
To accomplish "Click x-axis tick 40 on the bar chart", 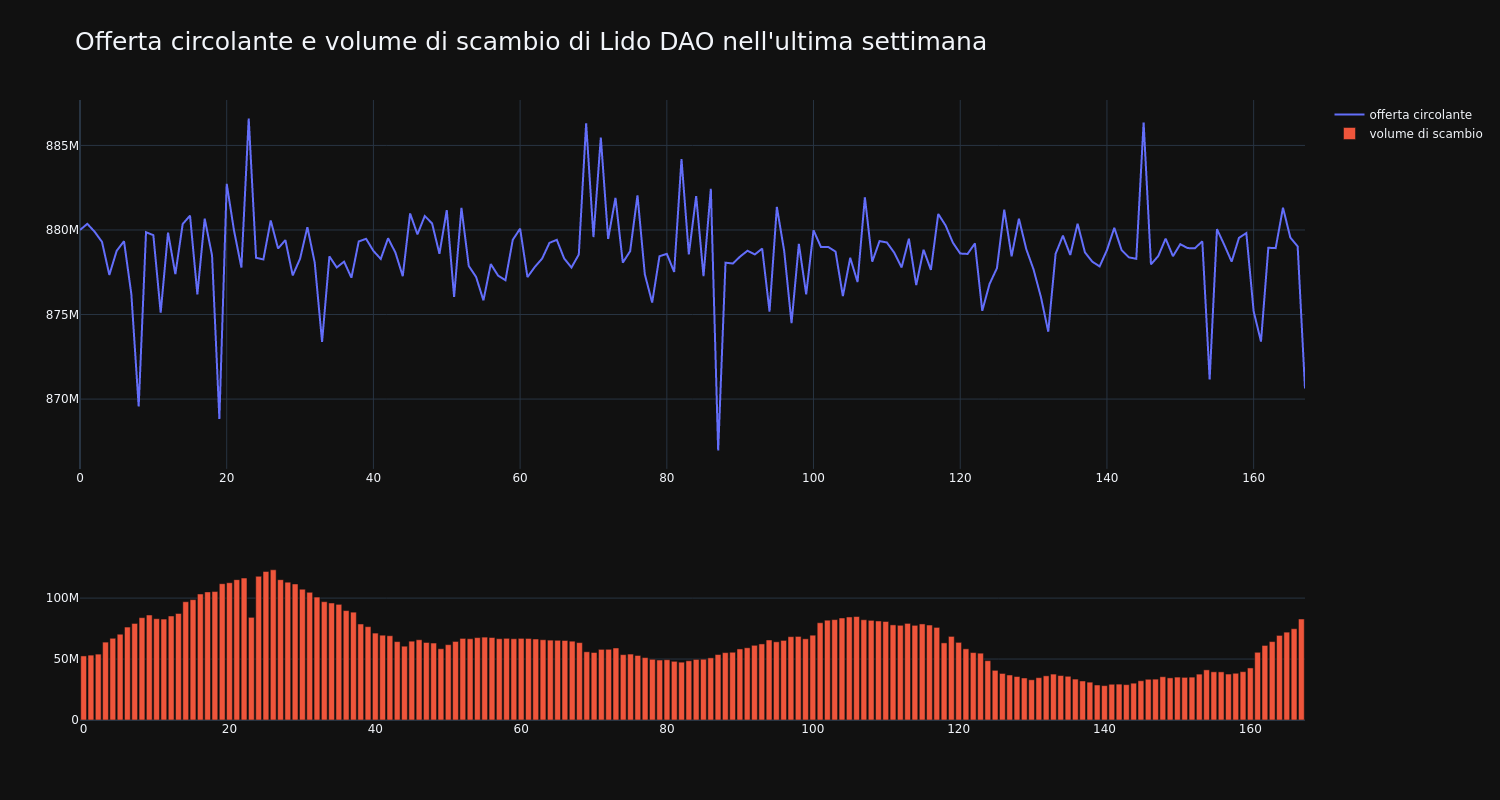I will pyautogui.click(x=375, y=729).
